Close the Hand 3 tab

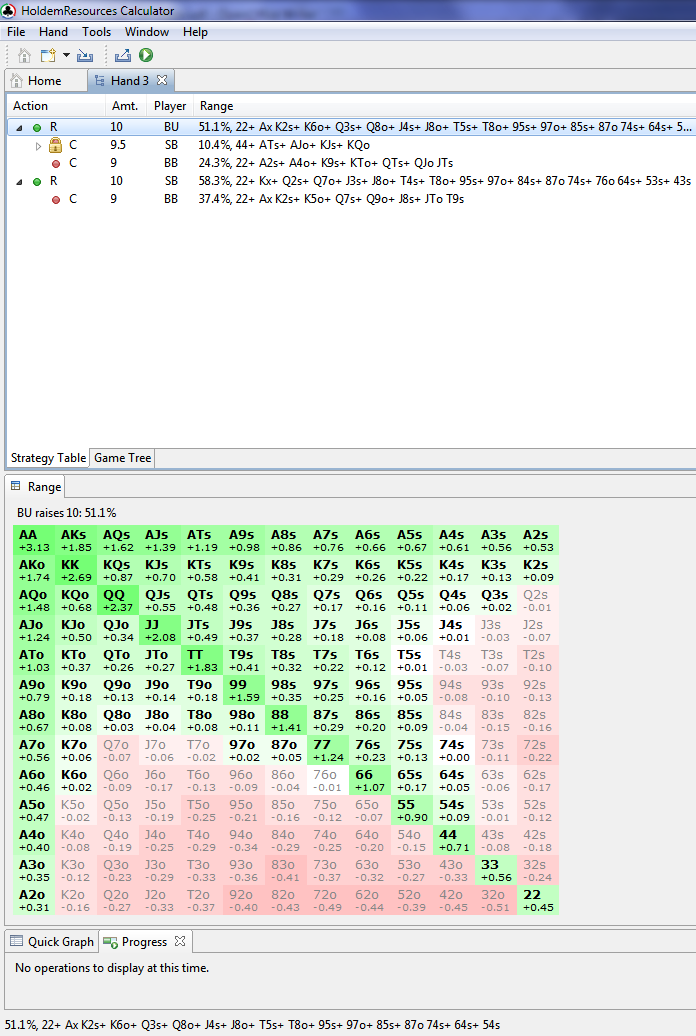click(162, 80)
